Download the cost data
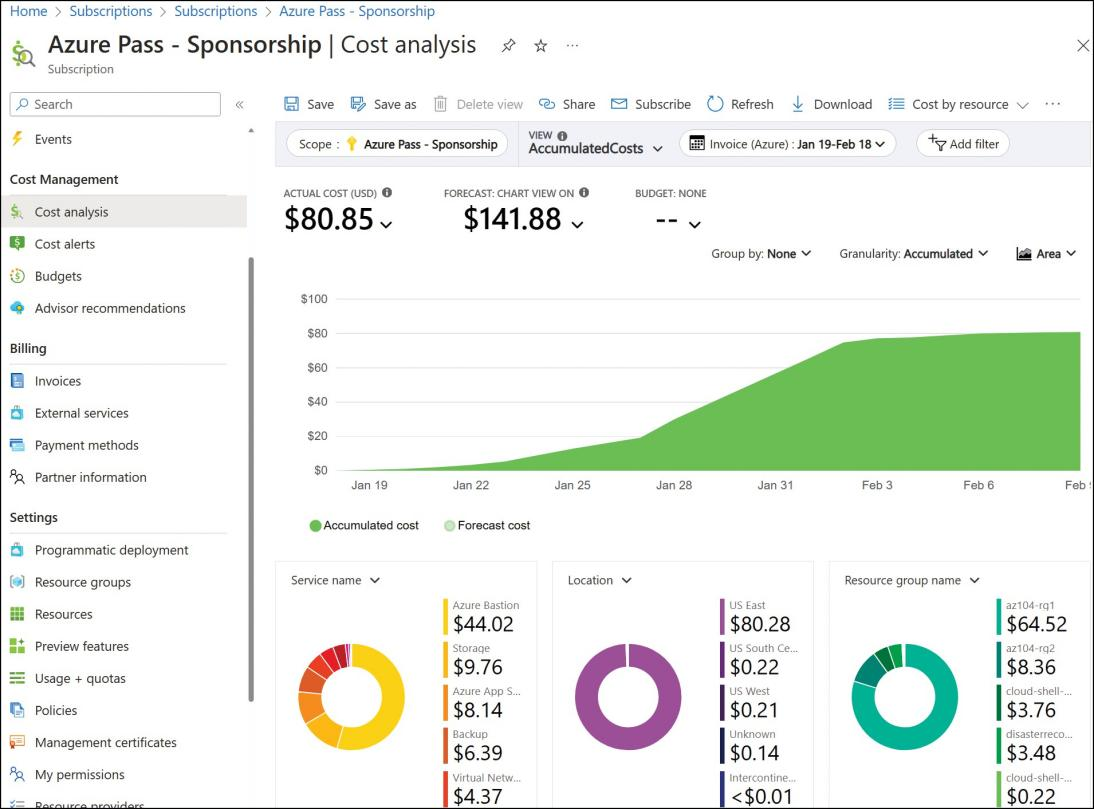The height and width of the screenshot is (809, 1094). [x=832, y=104]
